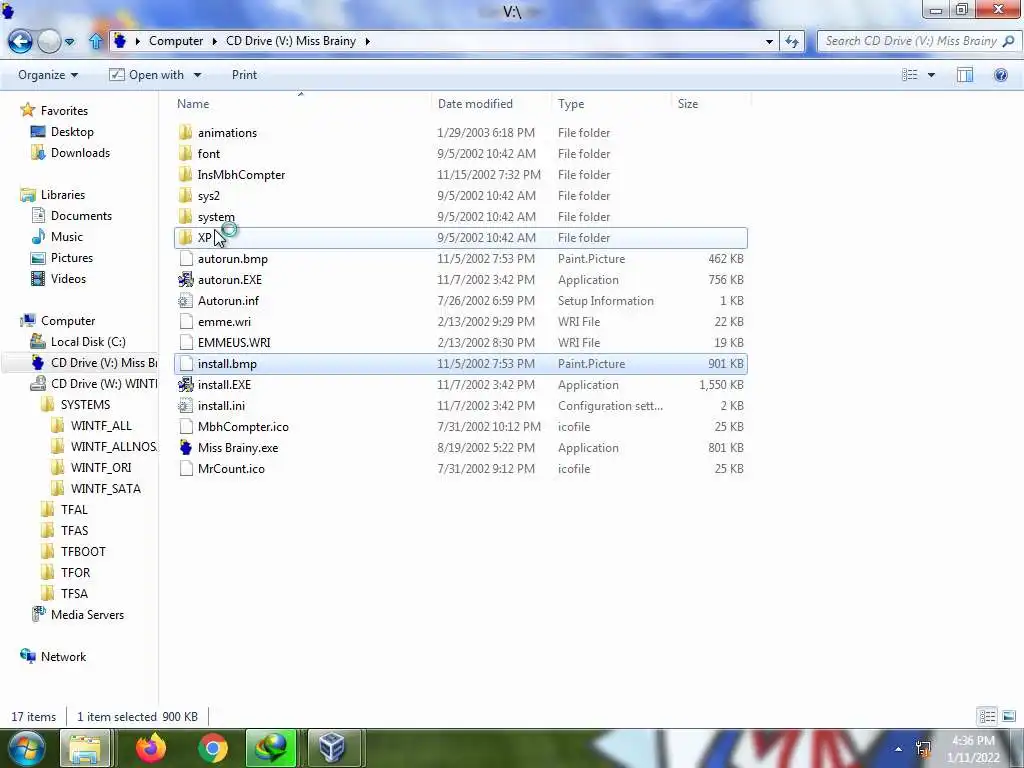Viewport: 1024px width, 768px height.
Task: Click Print in the toolbar
Action: [x=244, y=75]
